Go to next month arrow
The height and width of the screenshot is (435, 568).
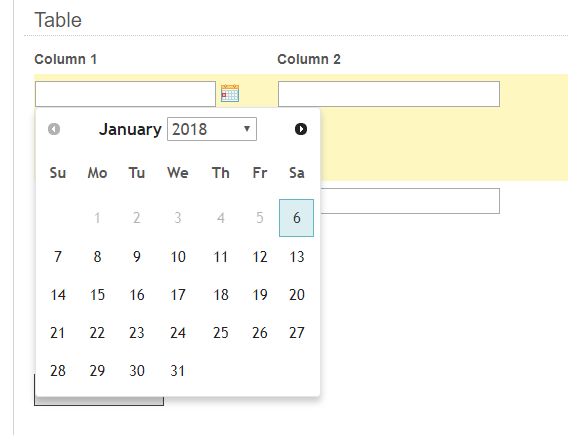pos(301,129)
